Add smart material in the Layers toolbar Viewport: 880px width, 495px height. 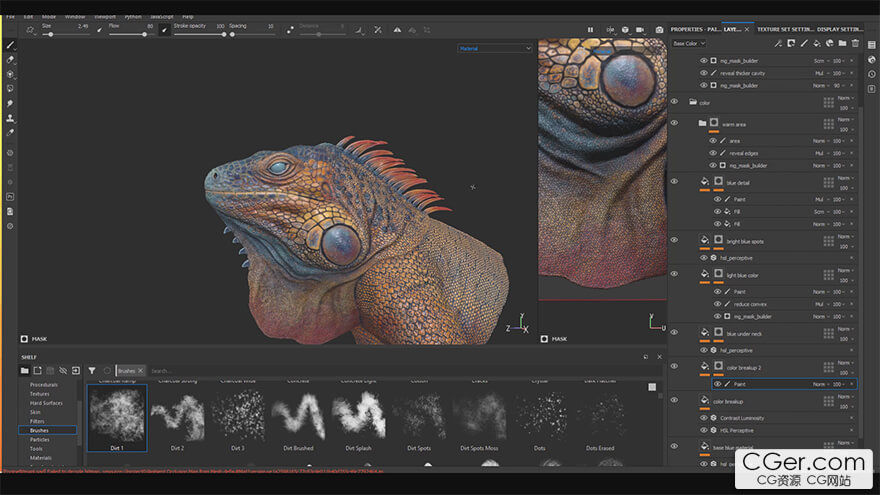(829, 43)
